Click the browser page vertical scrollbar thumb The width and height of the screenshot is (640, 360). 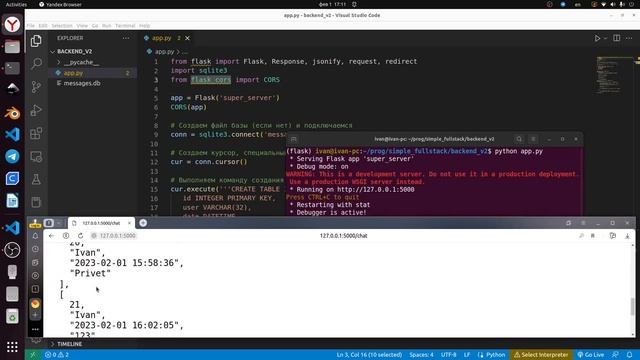[633, 307]
